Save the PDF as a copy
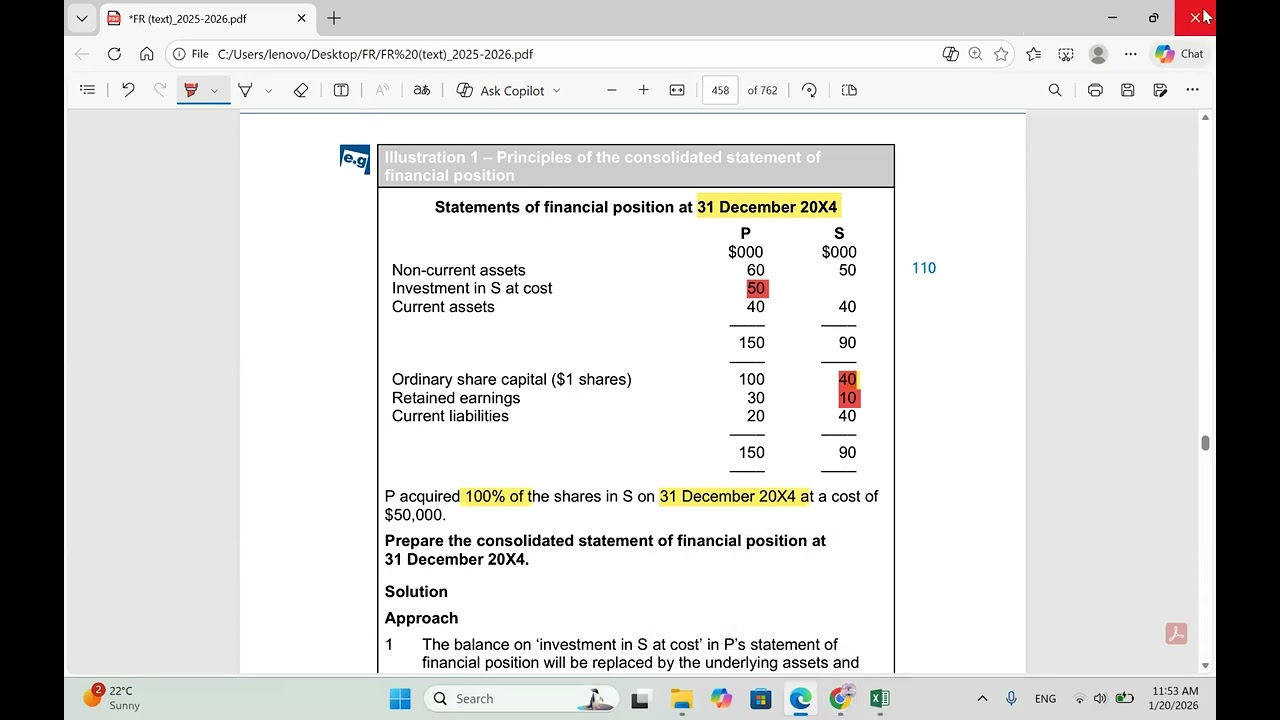 1160,90
